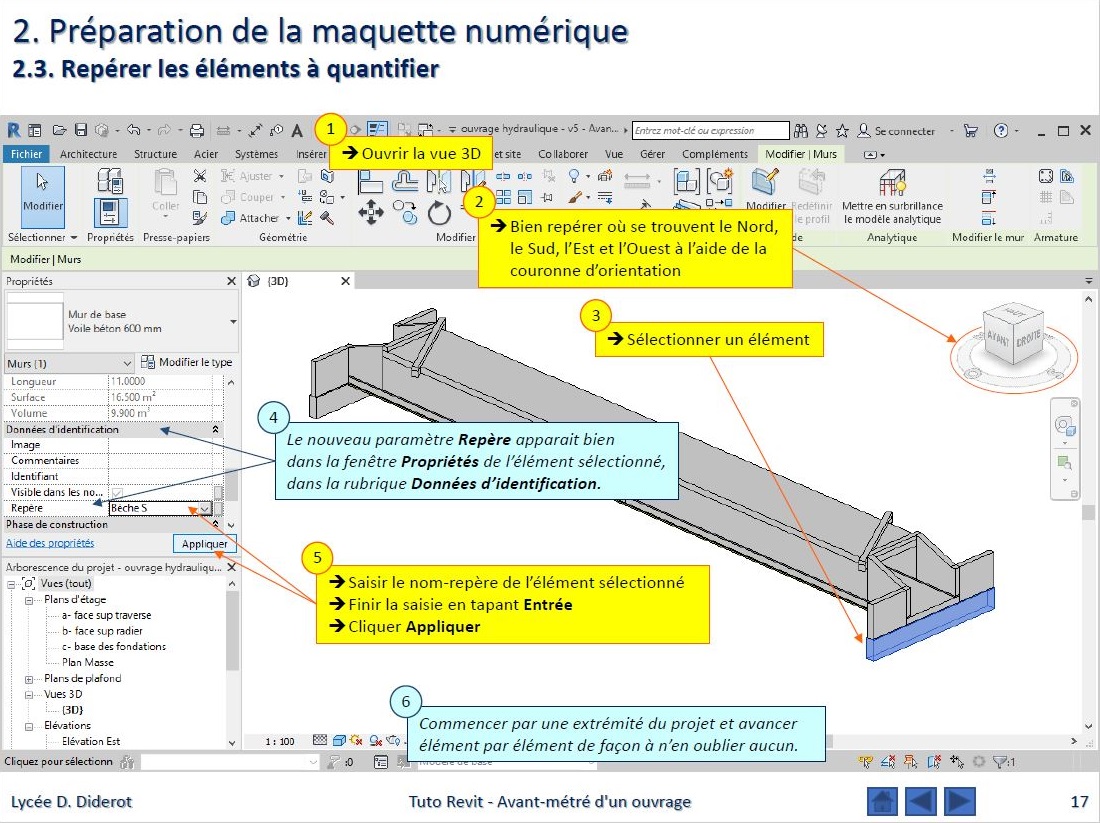Screen dimensions: 1100x823
Task: Collapse the 'Vues (tout)' tree node
Action: coord(11,584)
